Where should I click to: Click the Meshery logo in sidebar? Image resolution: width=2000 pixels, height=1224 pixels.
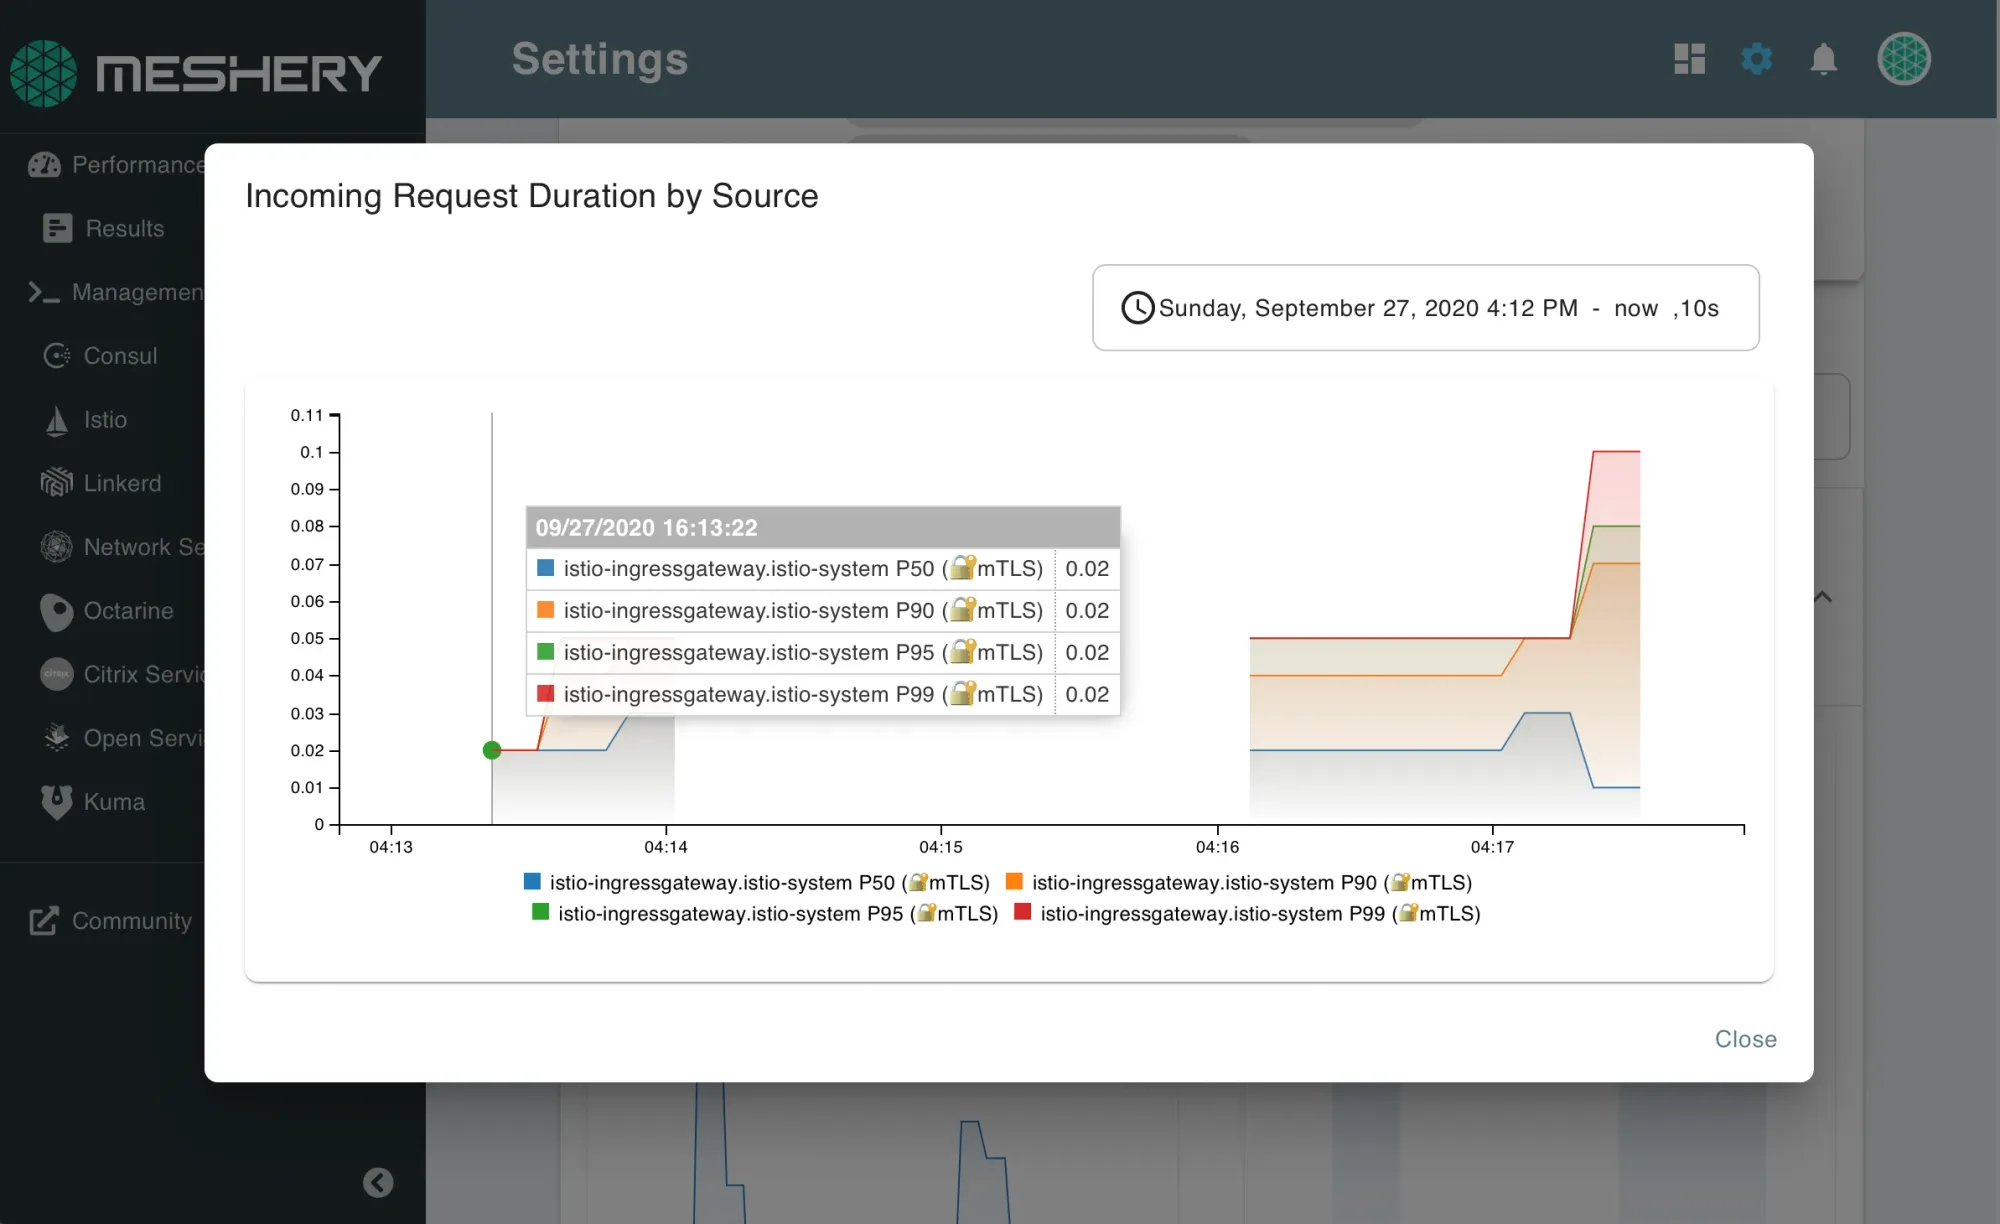tap(196, 73)
